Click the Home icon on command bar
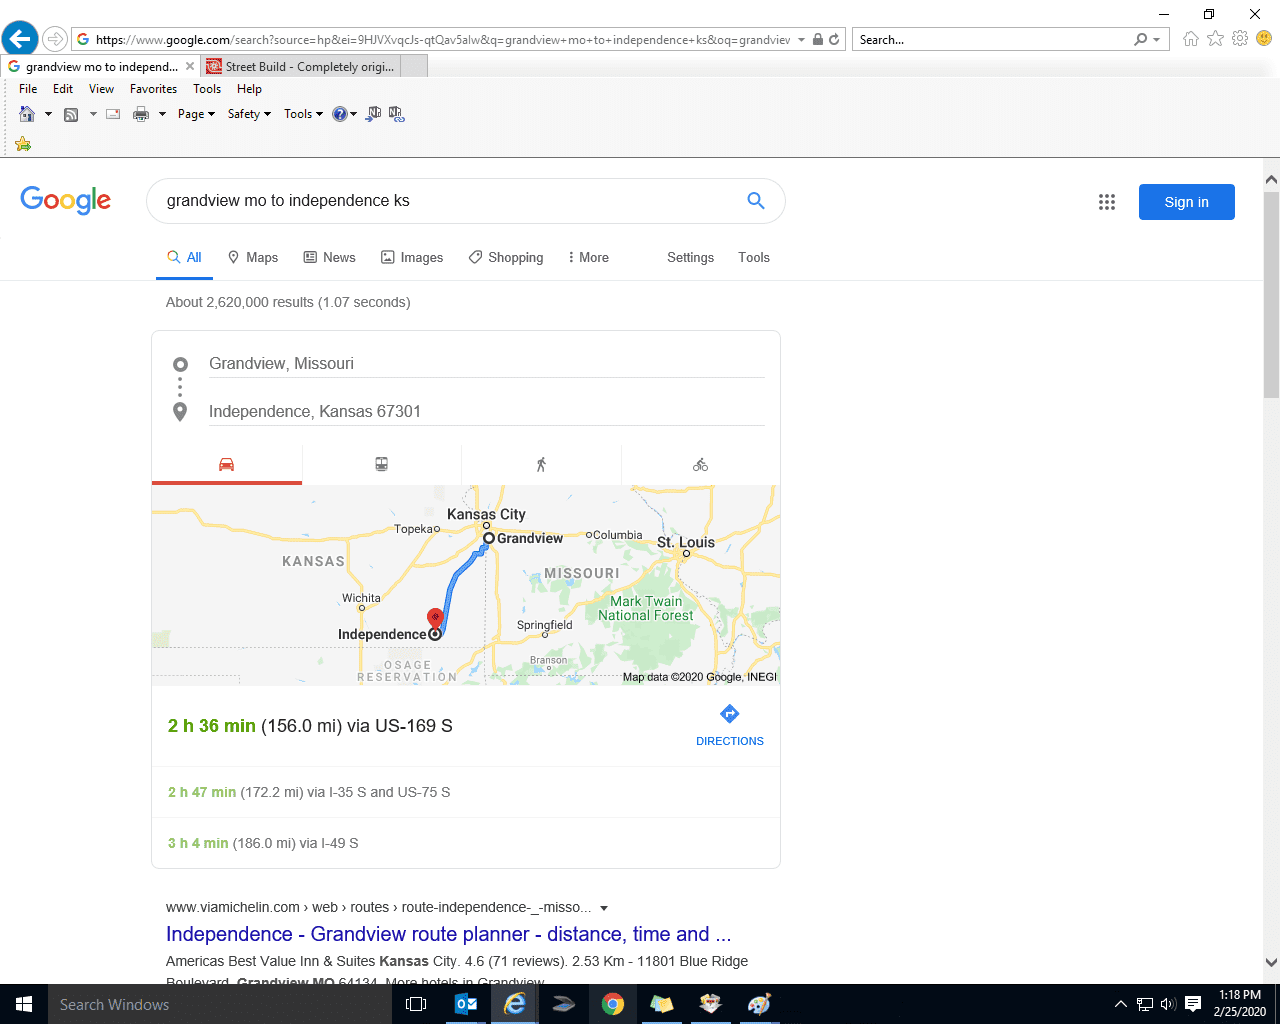 tap(27, 114)
